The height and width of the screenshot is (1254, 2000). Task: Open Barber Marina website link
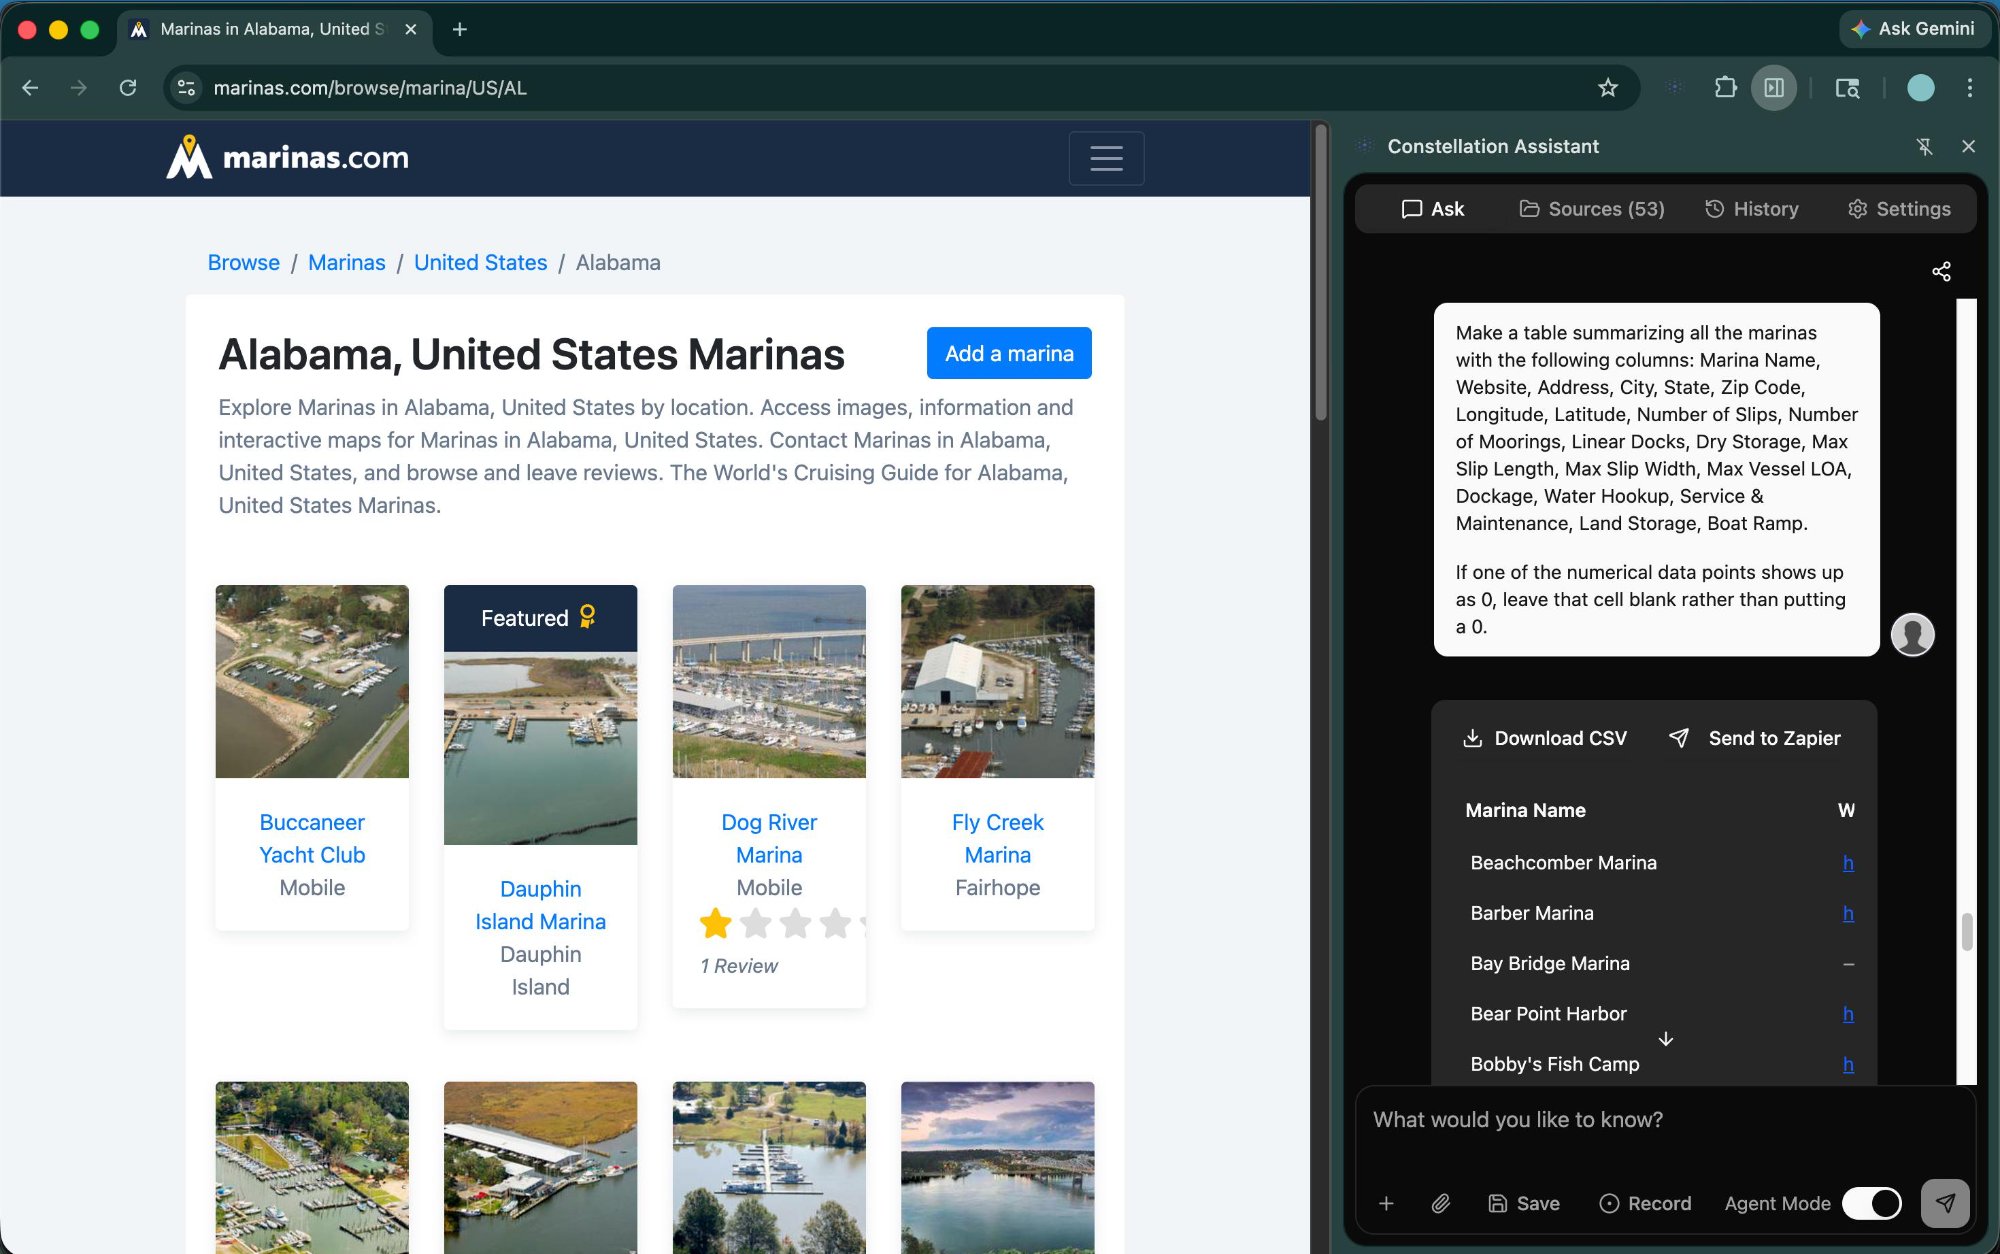pyautogui.click(x=1848, y=913)
